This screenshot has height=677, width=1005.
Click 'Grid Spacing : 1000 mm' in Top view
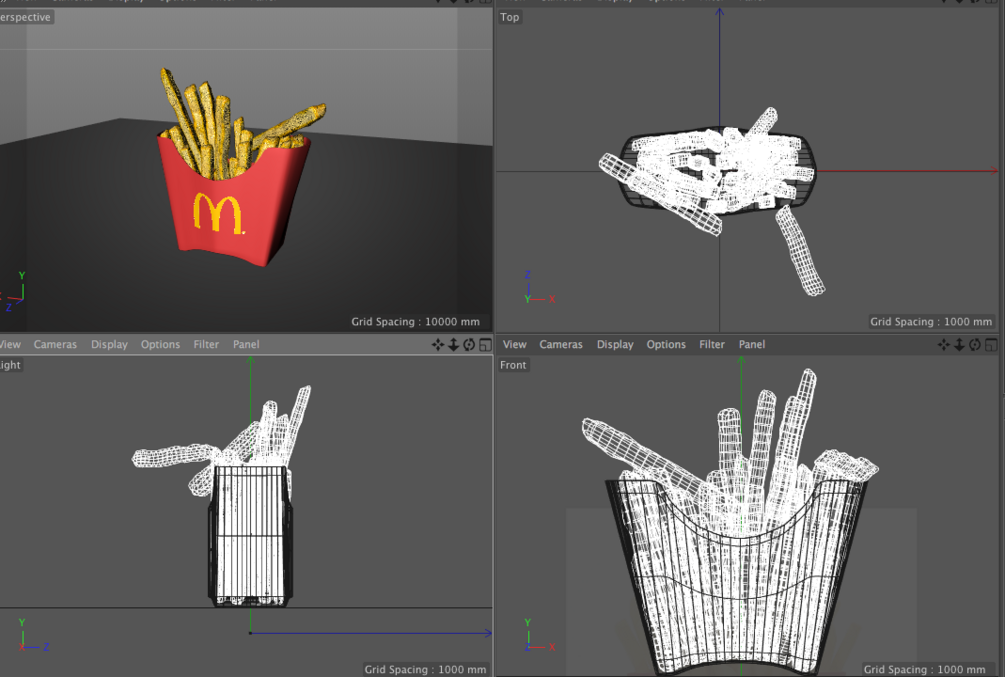(x=931, y=322)
